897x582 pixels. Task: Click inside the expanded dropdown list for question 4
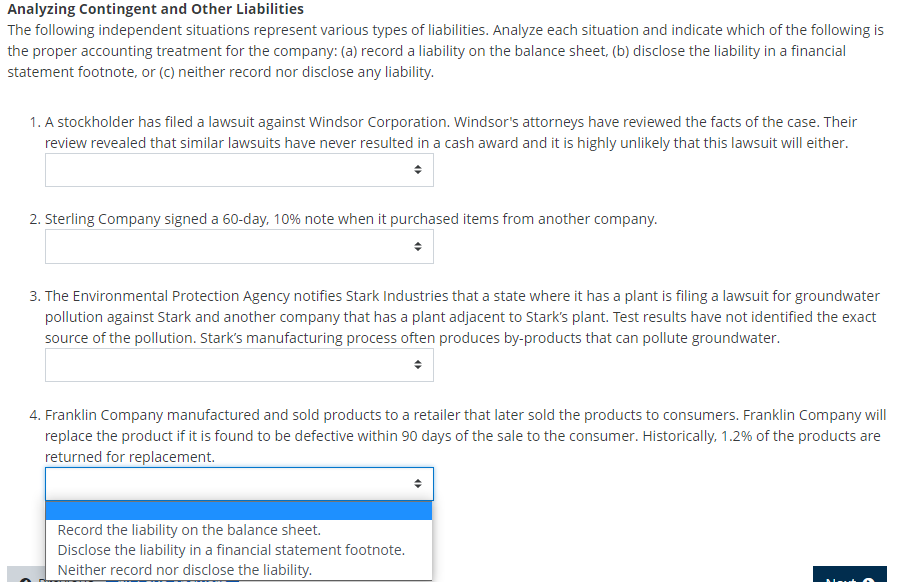(x=238, y=540)
